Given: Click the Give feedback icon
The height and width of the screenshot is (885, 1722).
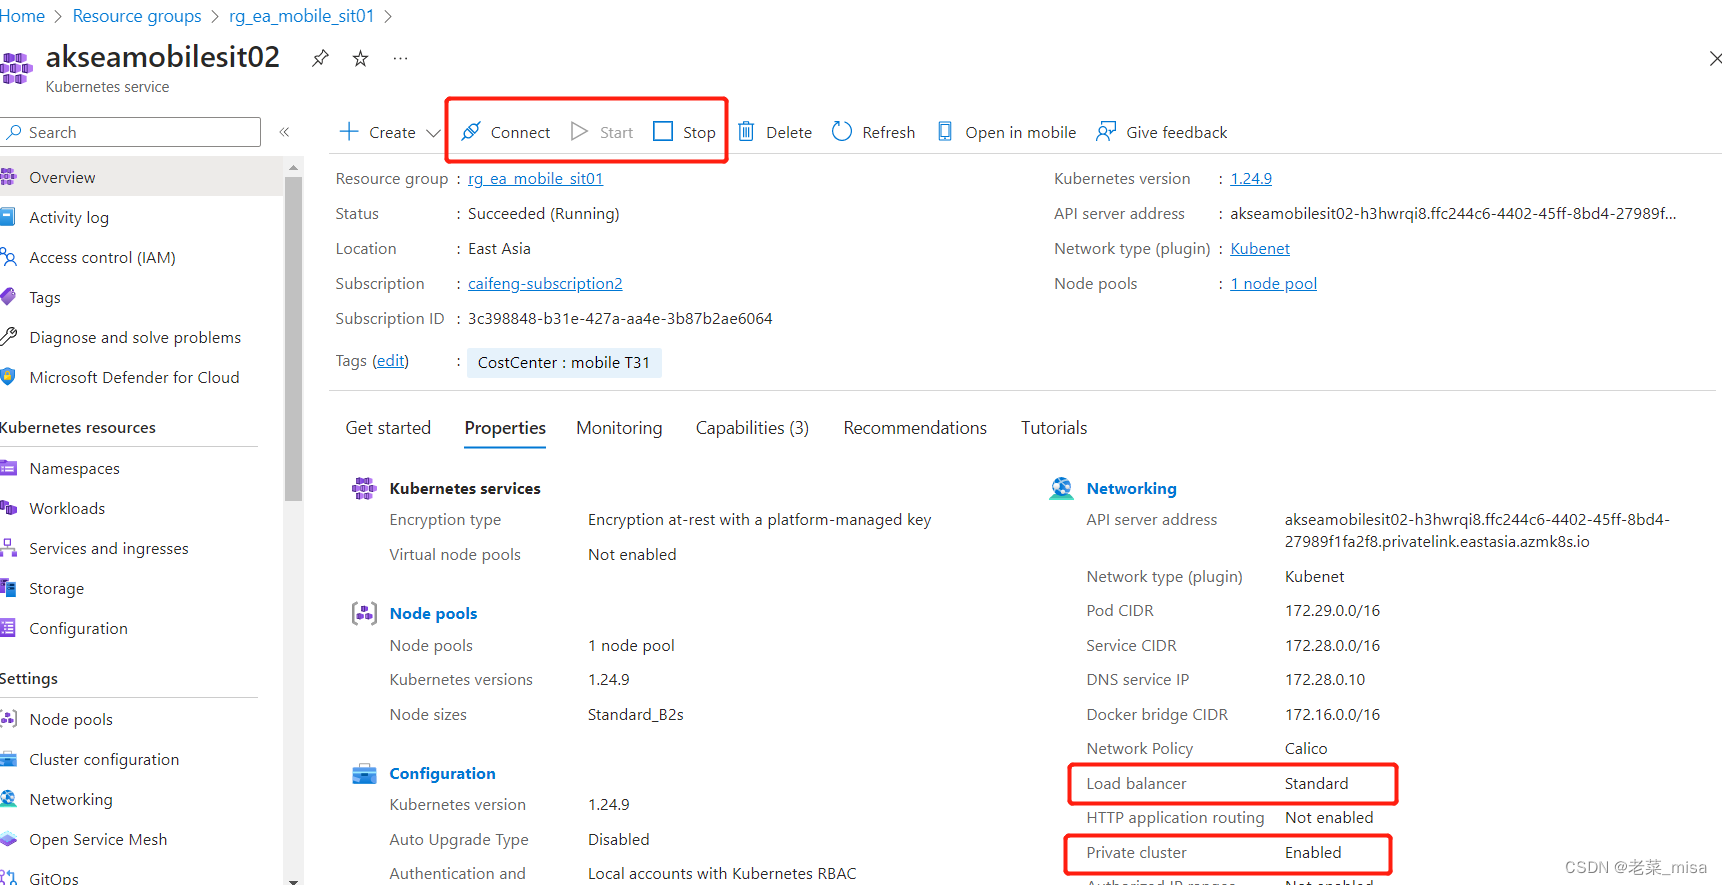Looking at the screenshot, I should (1105, 131).
